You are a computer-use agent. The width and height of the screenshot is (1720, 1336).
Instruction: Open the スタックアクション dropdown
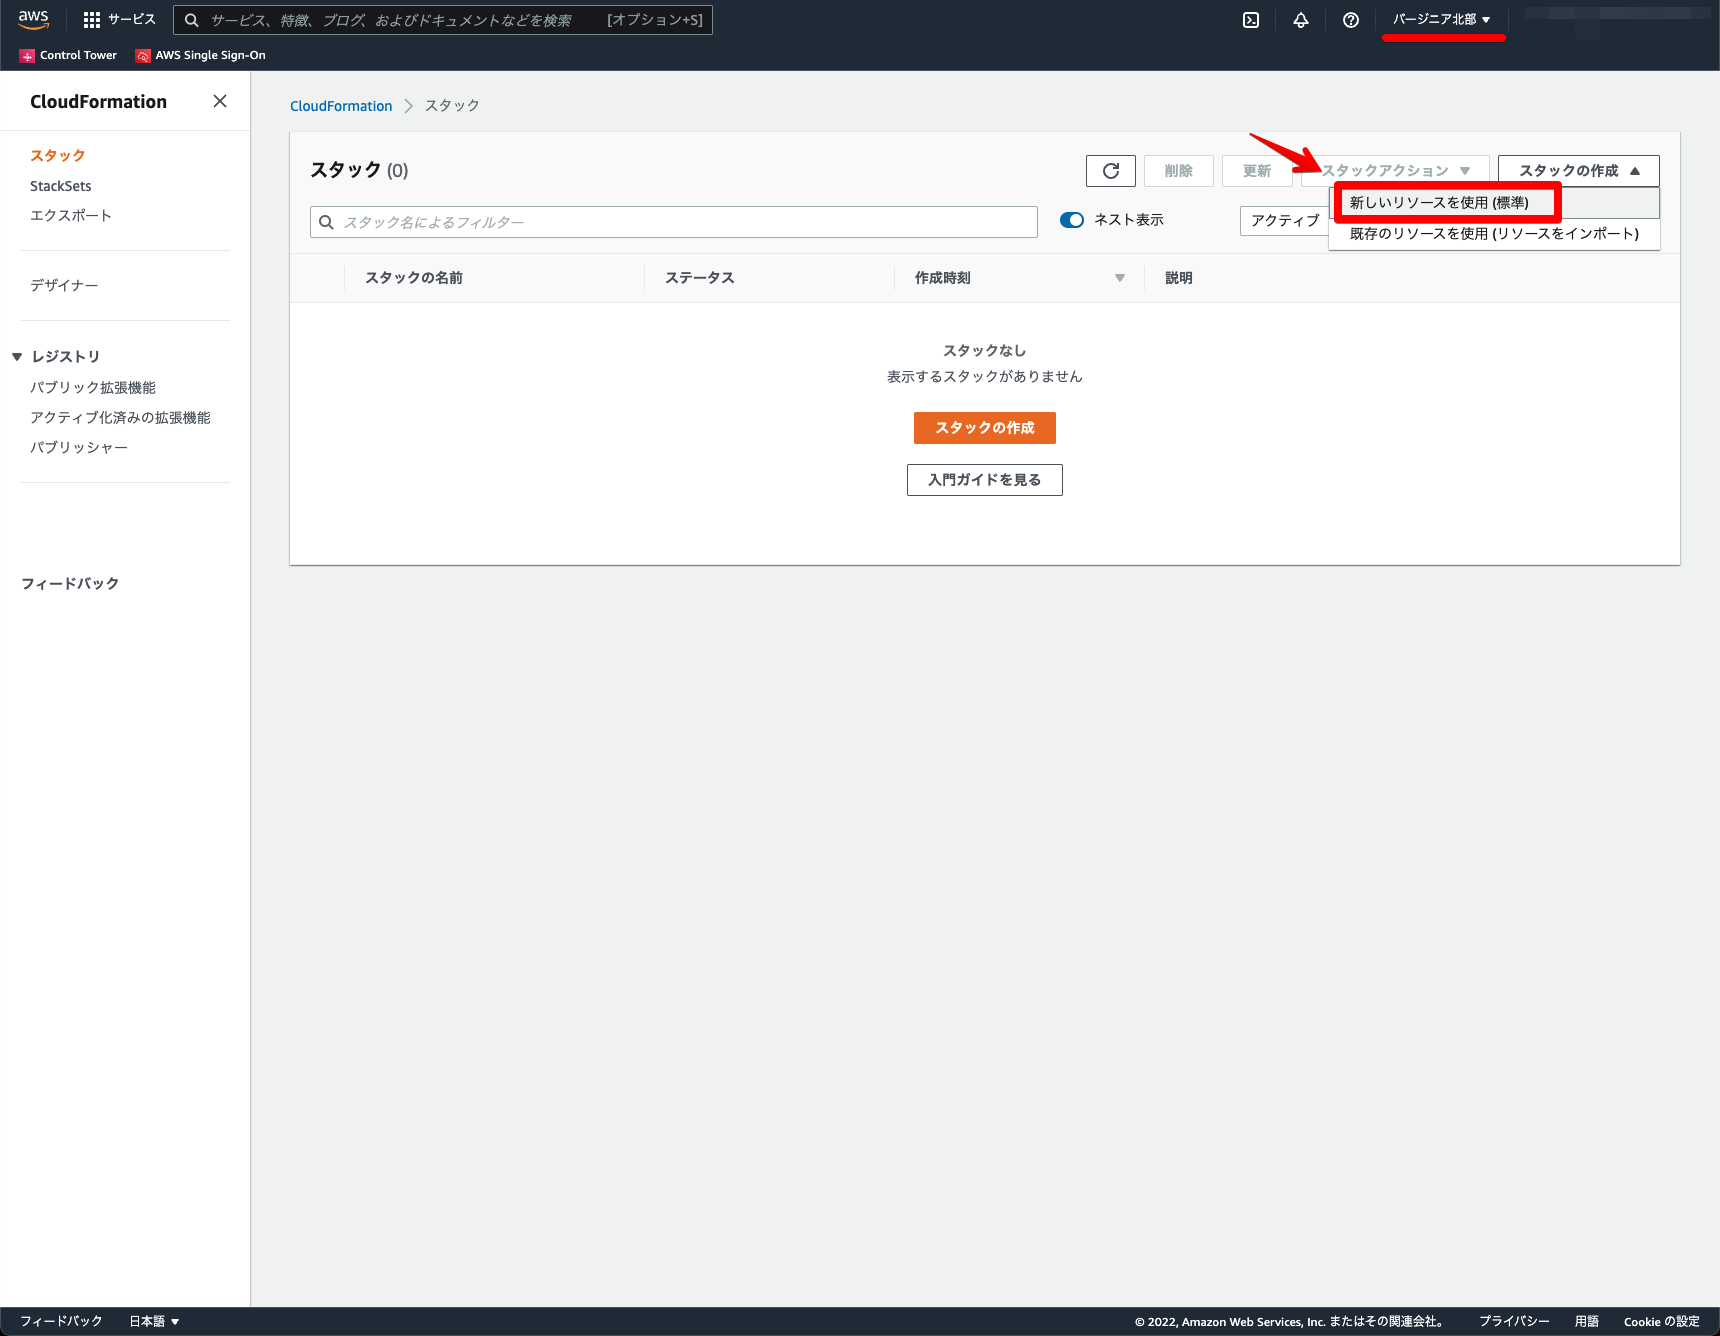click(x=1396, y=171)
